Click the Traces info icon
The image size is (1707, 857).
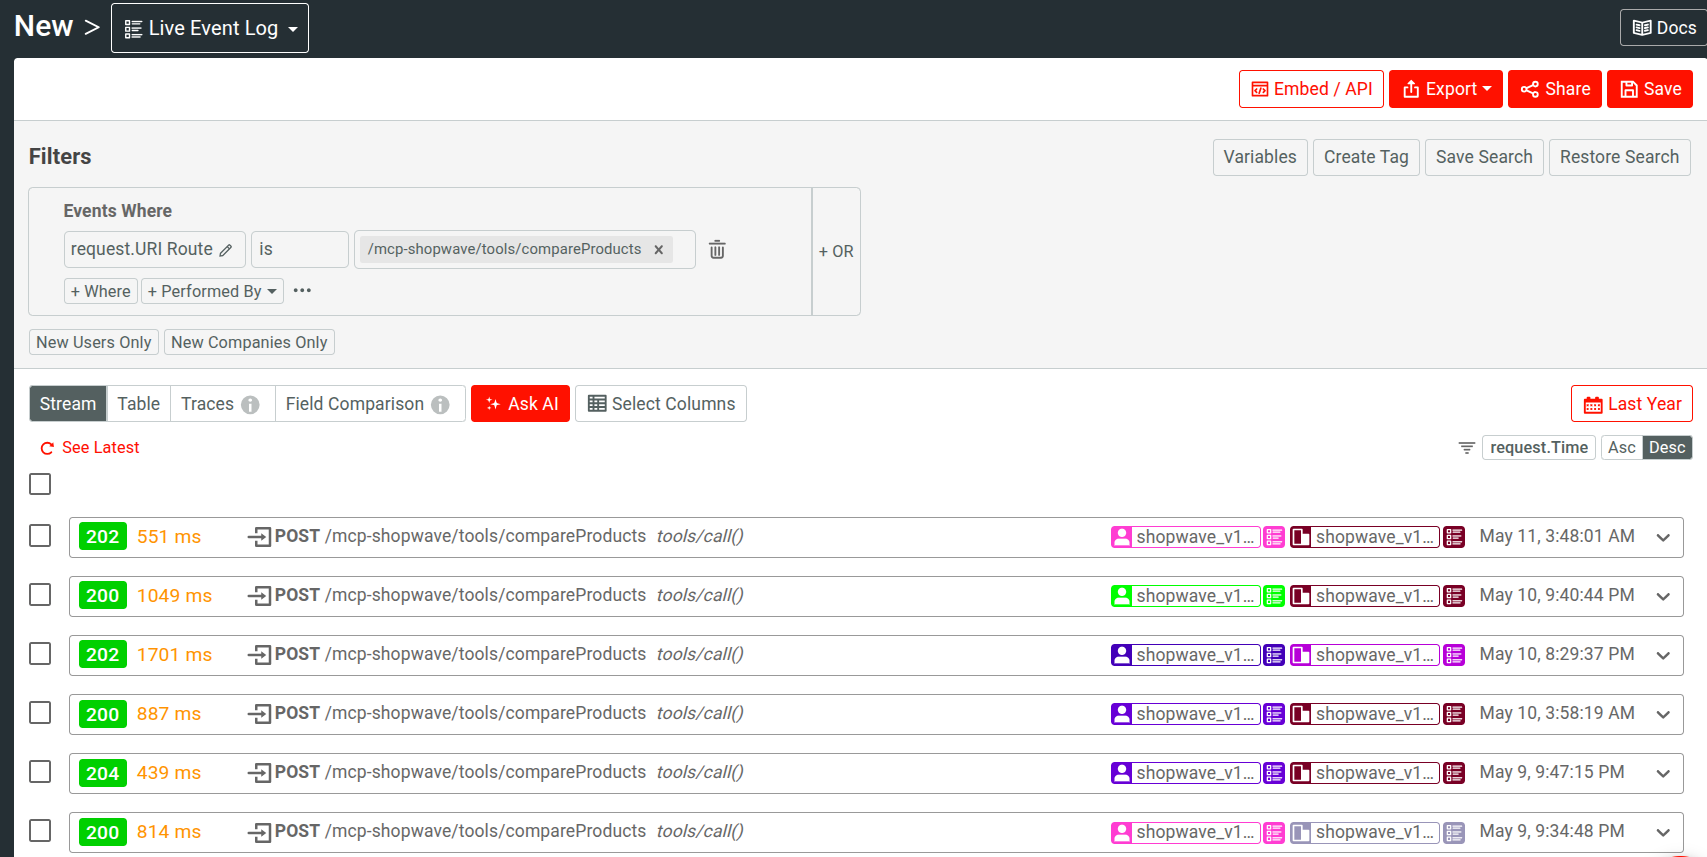(250, 405)
